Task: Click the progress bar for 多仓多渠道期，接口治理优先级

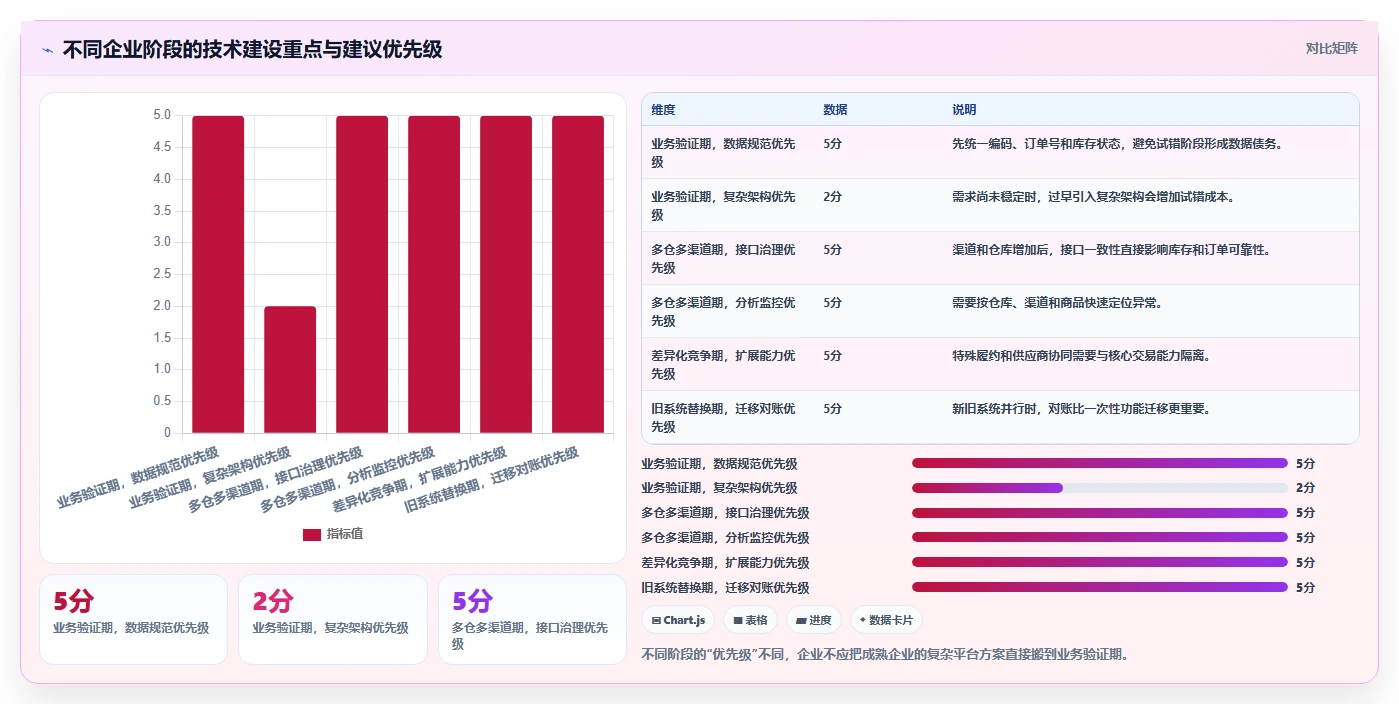Action: click(x=1100, y=513)
